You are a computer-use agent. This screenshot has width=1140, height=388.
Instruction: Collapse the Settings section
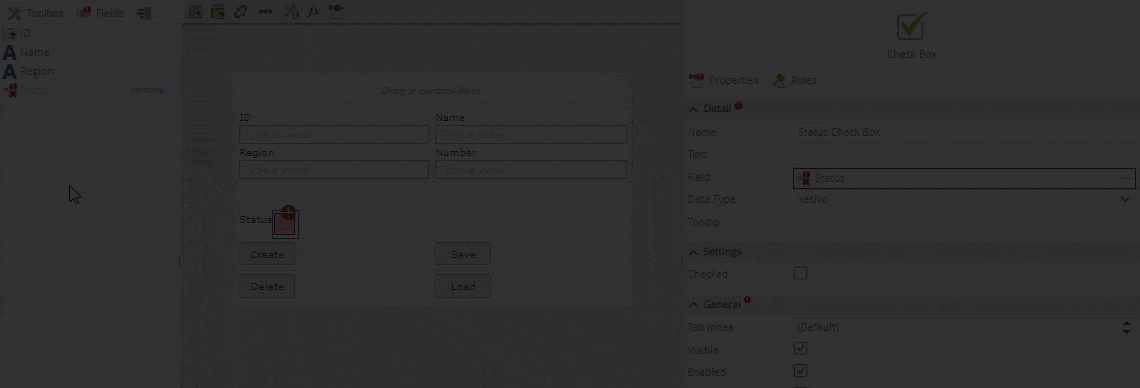(693, 251)
